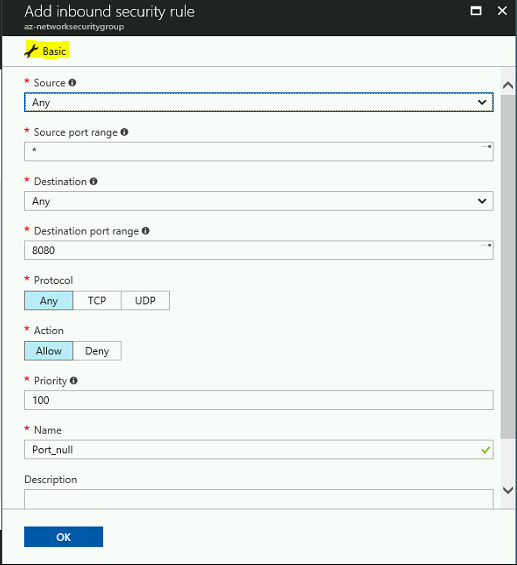Viewport: 517px width, 565px height.
Task: Click the Basic wrench icon
Action: (x=31, y=51)
